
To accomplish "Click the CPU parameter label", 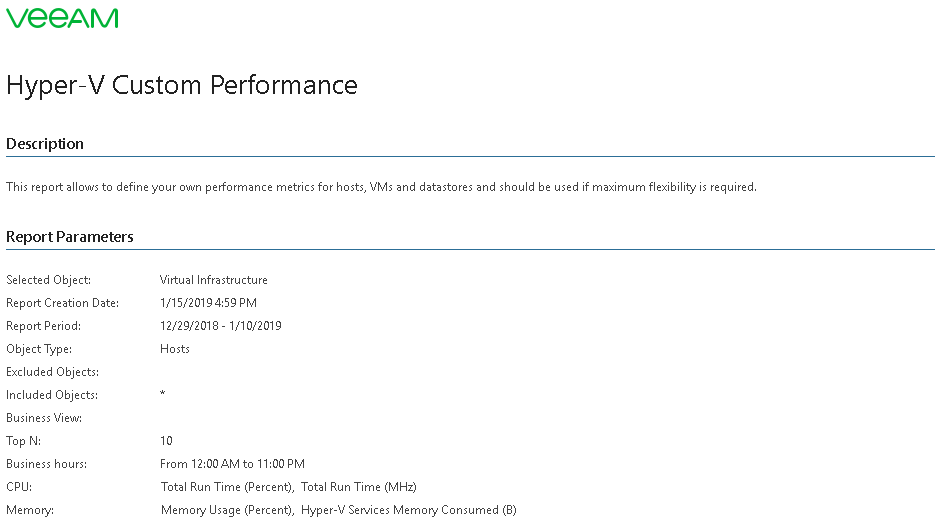I will [x=19, y=487].
